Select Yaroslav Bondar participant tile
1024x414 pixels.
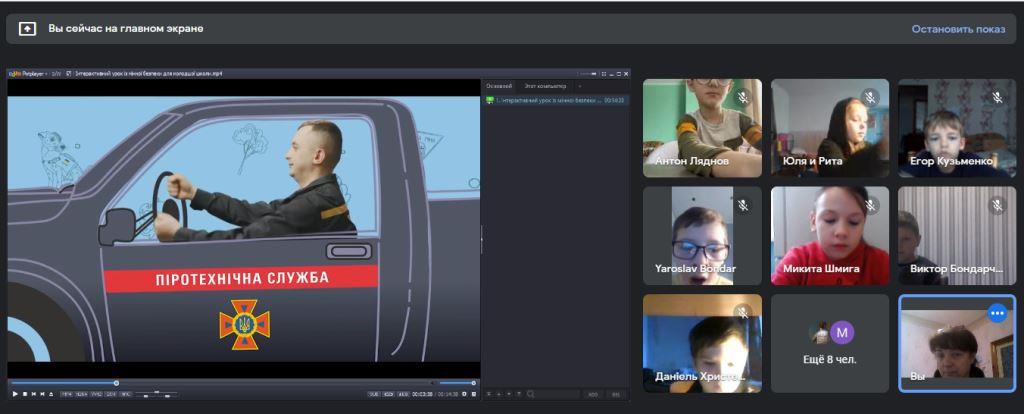(x=702, y=236)
